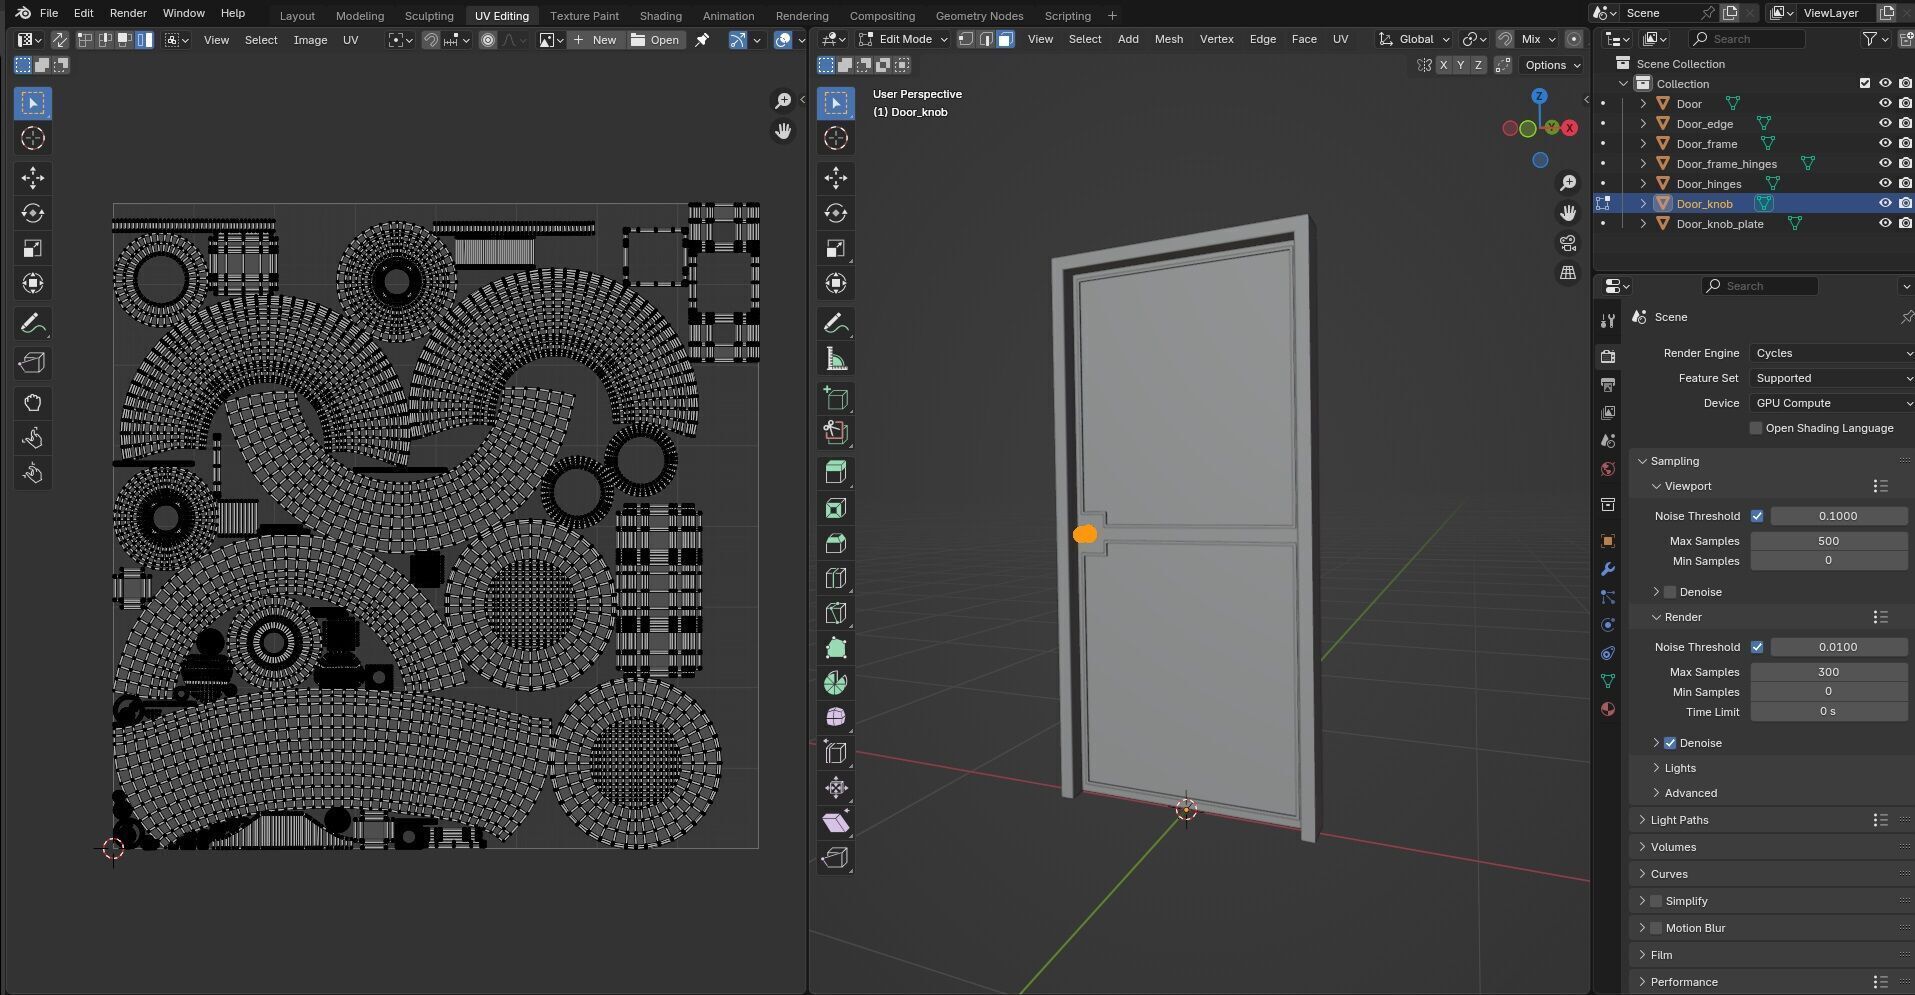Viewport: 1915px width, 995px height.
Task: Switch to Geometry Nodes workspace tab
Action: 979,15
